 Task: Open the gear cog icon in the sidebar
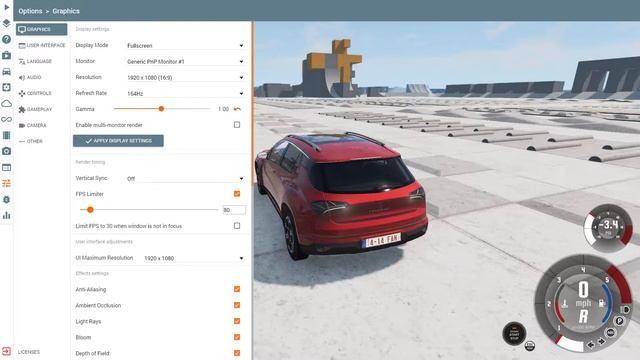pyautogui.click(x=7, y=200)
